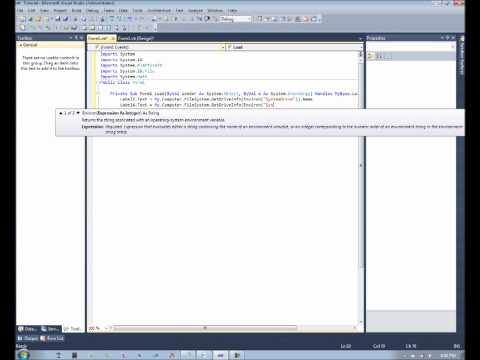Open the active tab list dropdown arrow
480x360 pixels.
pyautogui.click(x=360, y=39)
